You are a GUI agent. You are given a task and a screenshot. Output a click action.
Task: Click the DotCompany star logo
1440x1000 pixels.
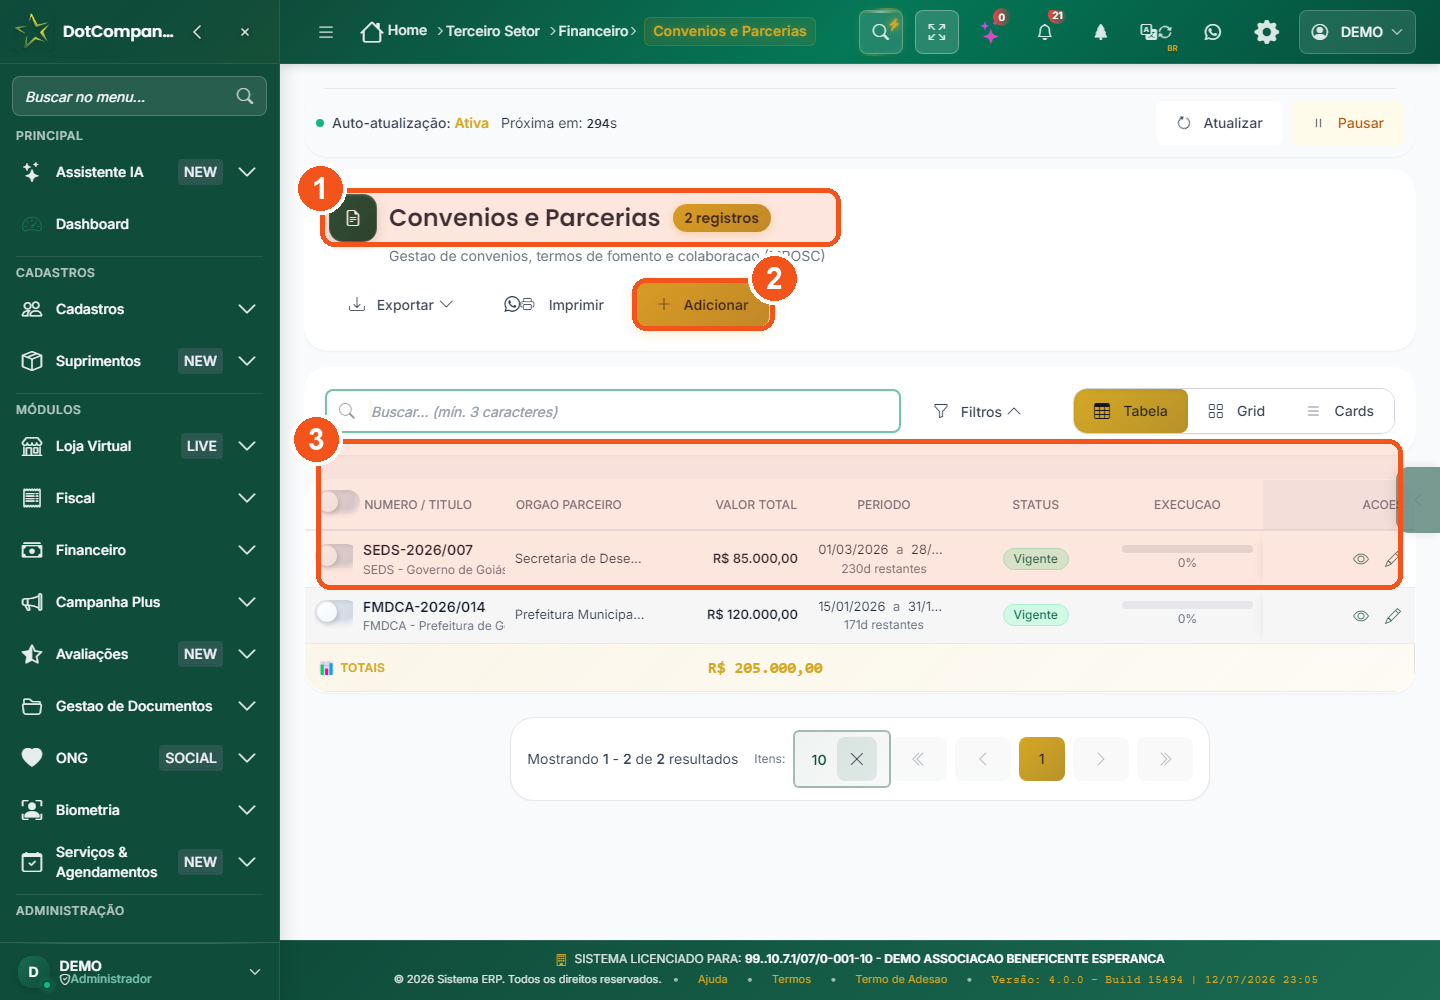pos(32,31)
